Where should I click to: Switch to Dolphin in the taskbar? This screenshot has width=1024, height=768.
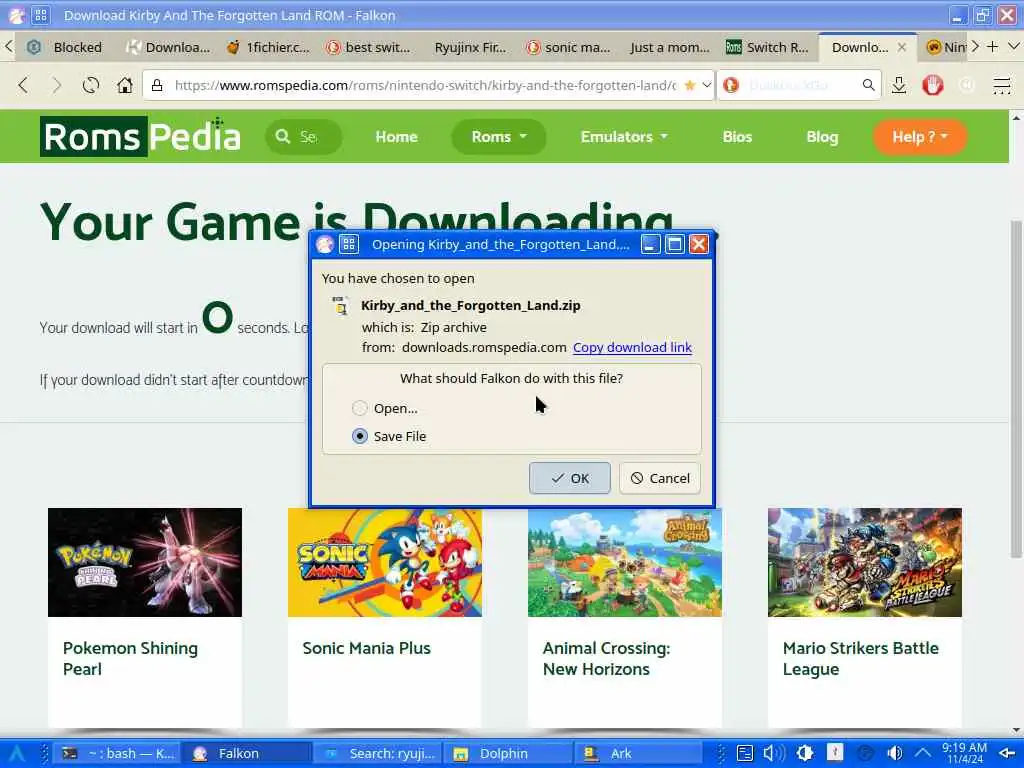tap(508, 753)
